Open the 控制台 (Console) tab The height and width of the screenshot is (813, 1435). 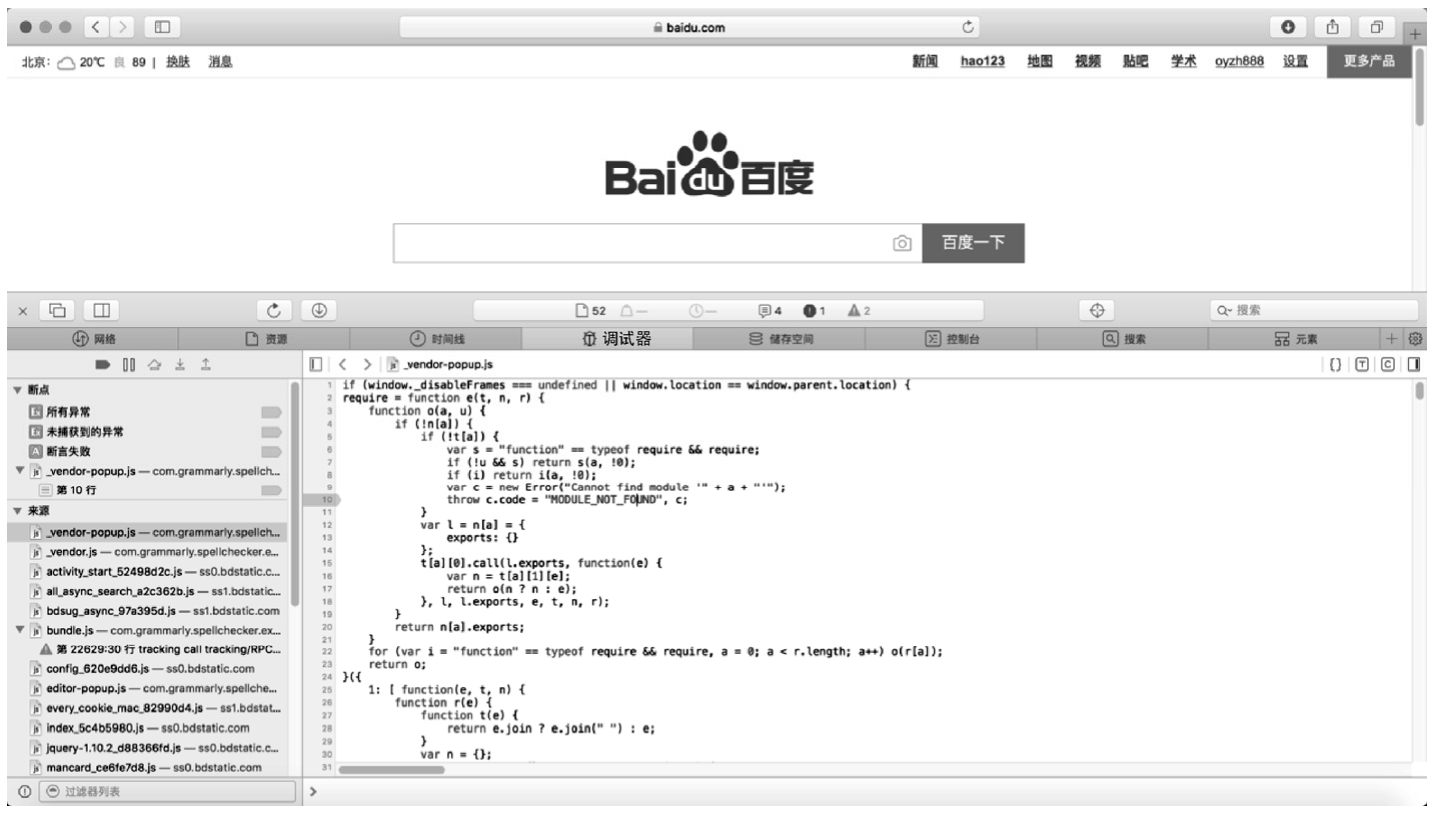953,339
